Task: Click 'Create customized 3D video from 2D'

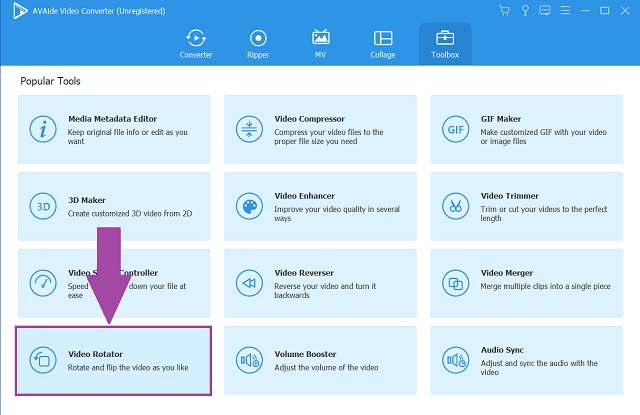Action: (130, 213)
